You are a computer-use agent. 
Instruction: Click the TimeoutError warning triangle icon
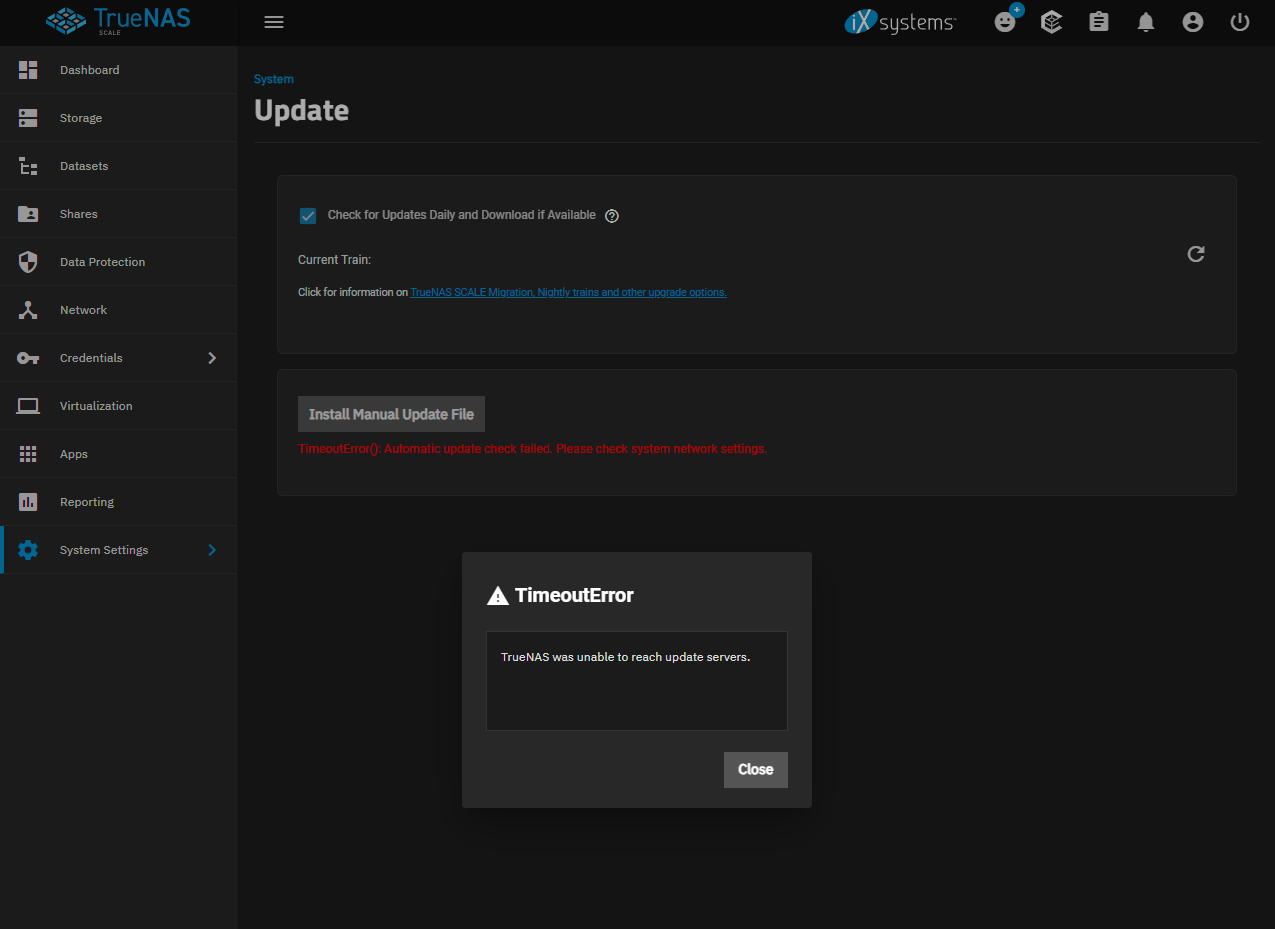(x=498, y=596)
